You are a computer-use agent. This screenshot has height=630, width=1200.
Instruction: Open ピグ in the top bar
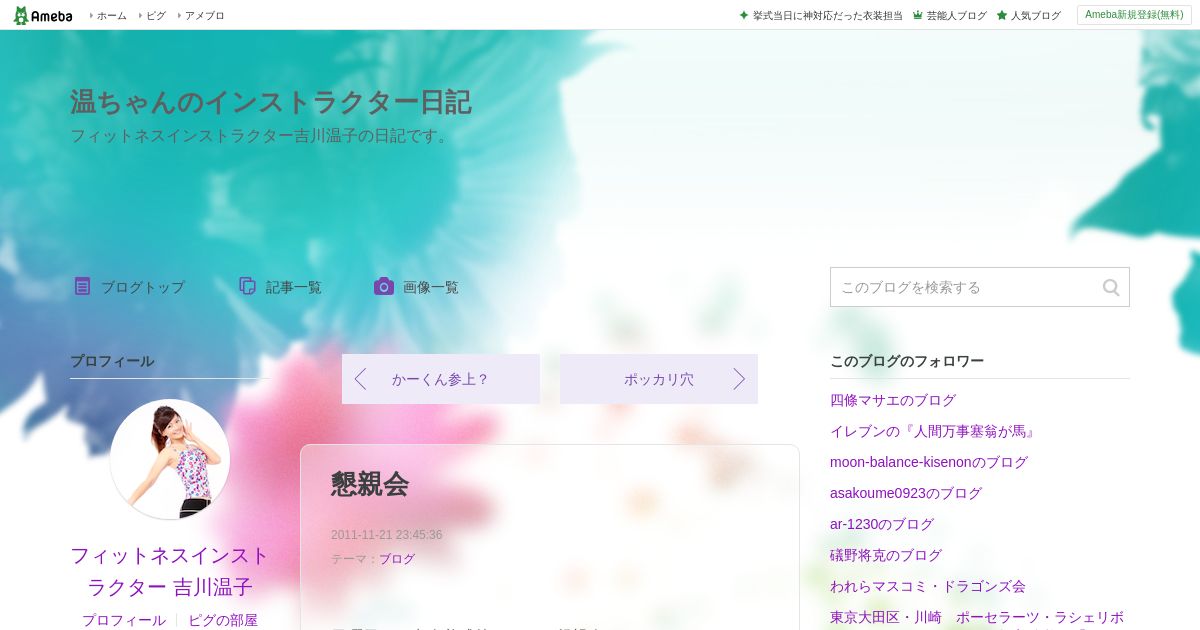(x=156, y=15)
